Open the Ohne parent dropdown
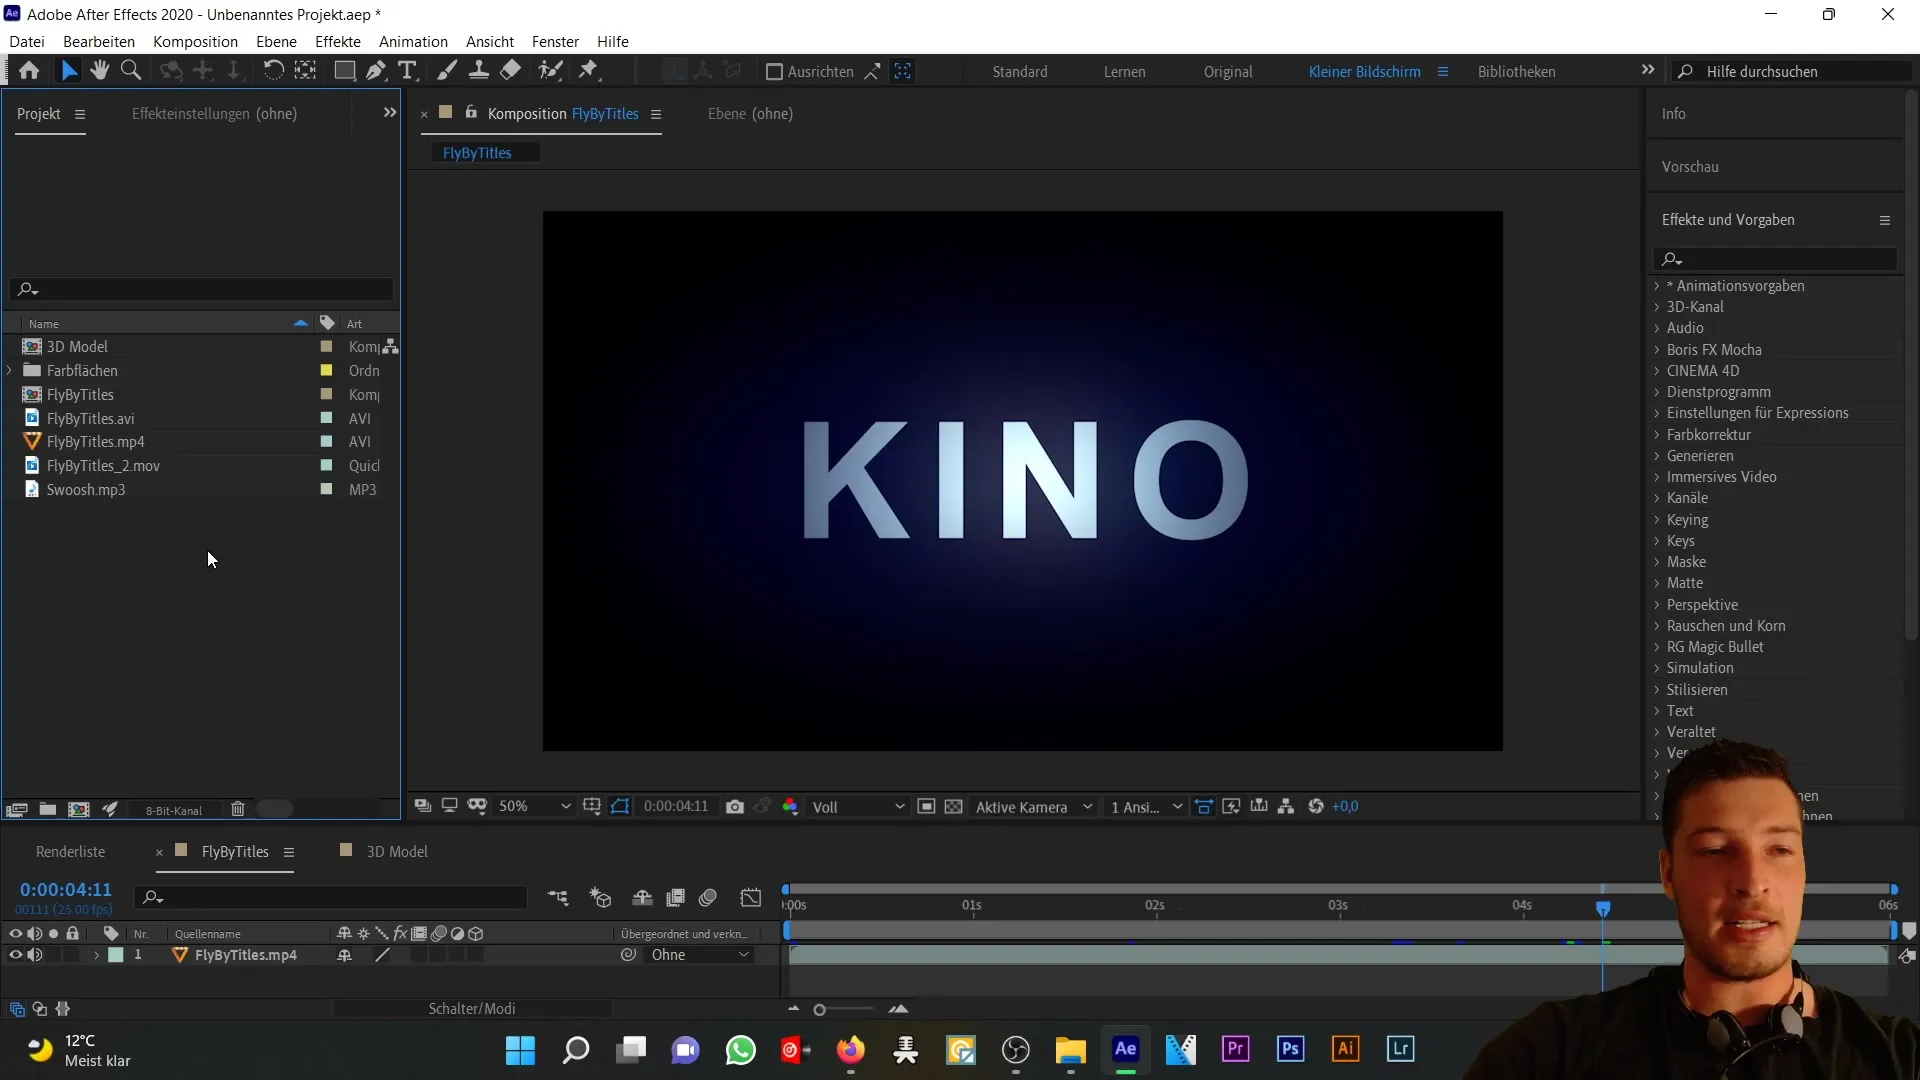 (699, 956)
